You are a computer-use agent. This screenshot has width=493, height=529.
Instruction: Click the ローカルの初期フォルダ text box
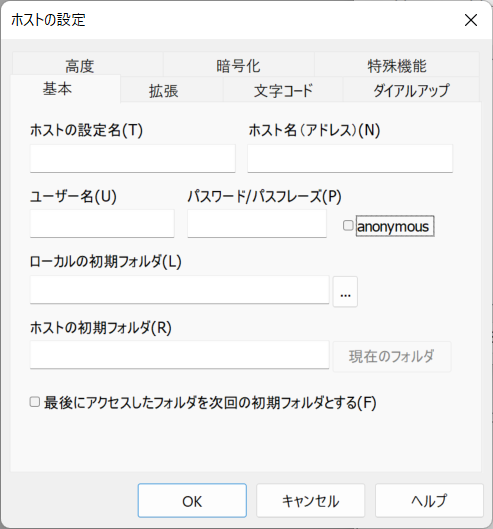(x=180, y=289)
